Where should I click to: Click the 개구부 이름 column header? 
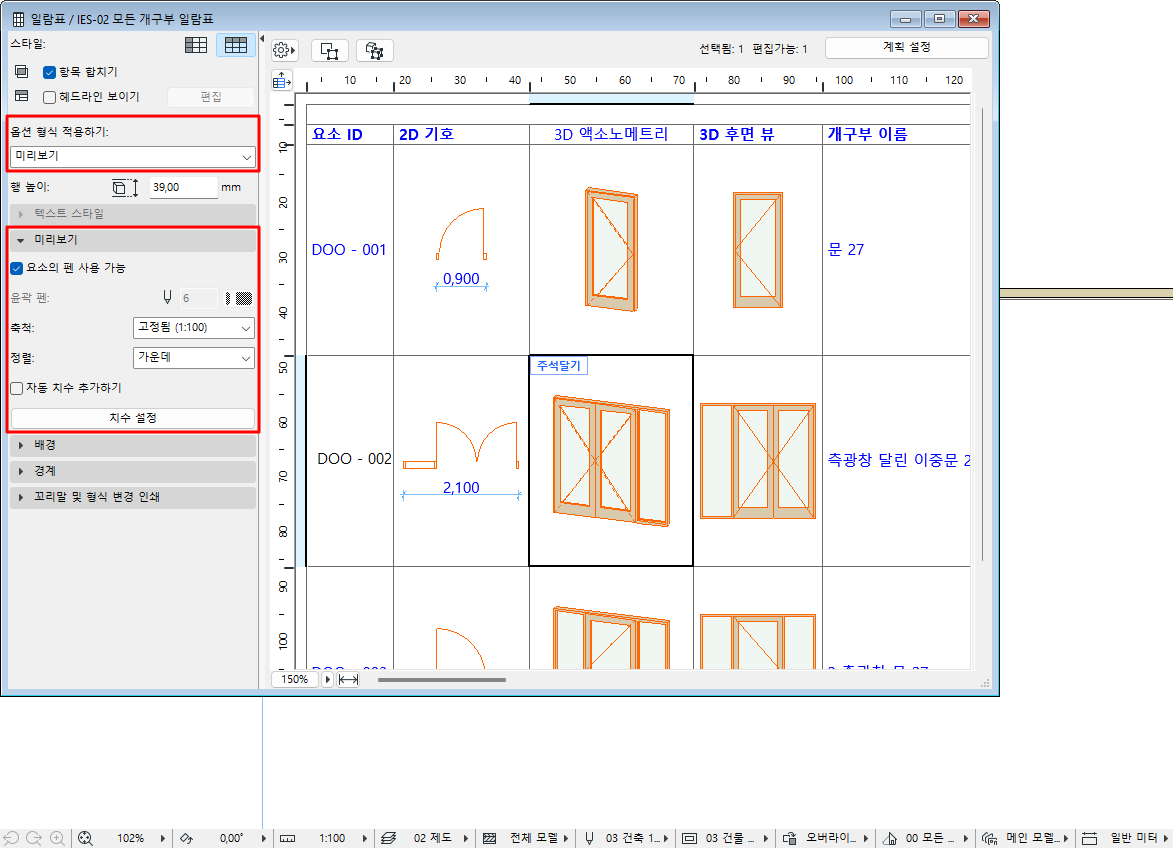[866, 134]
